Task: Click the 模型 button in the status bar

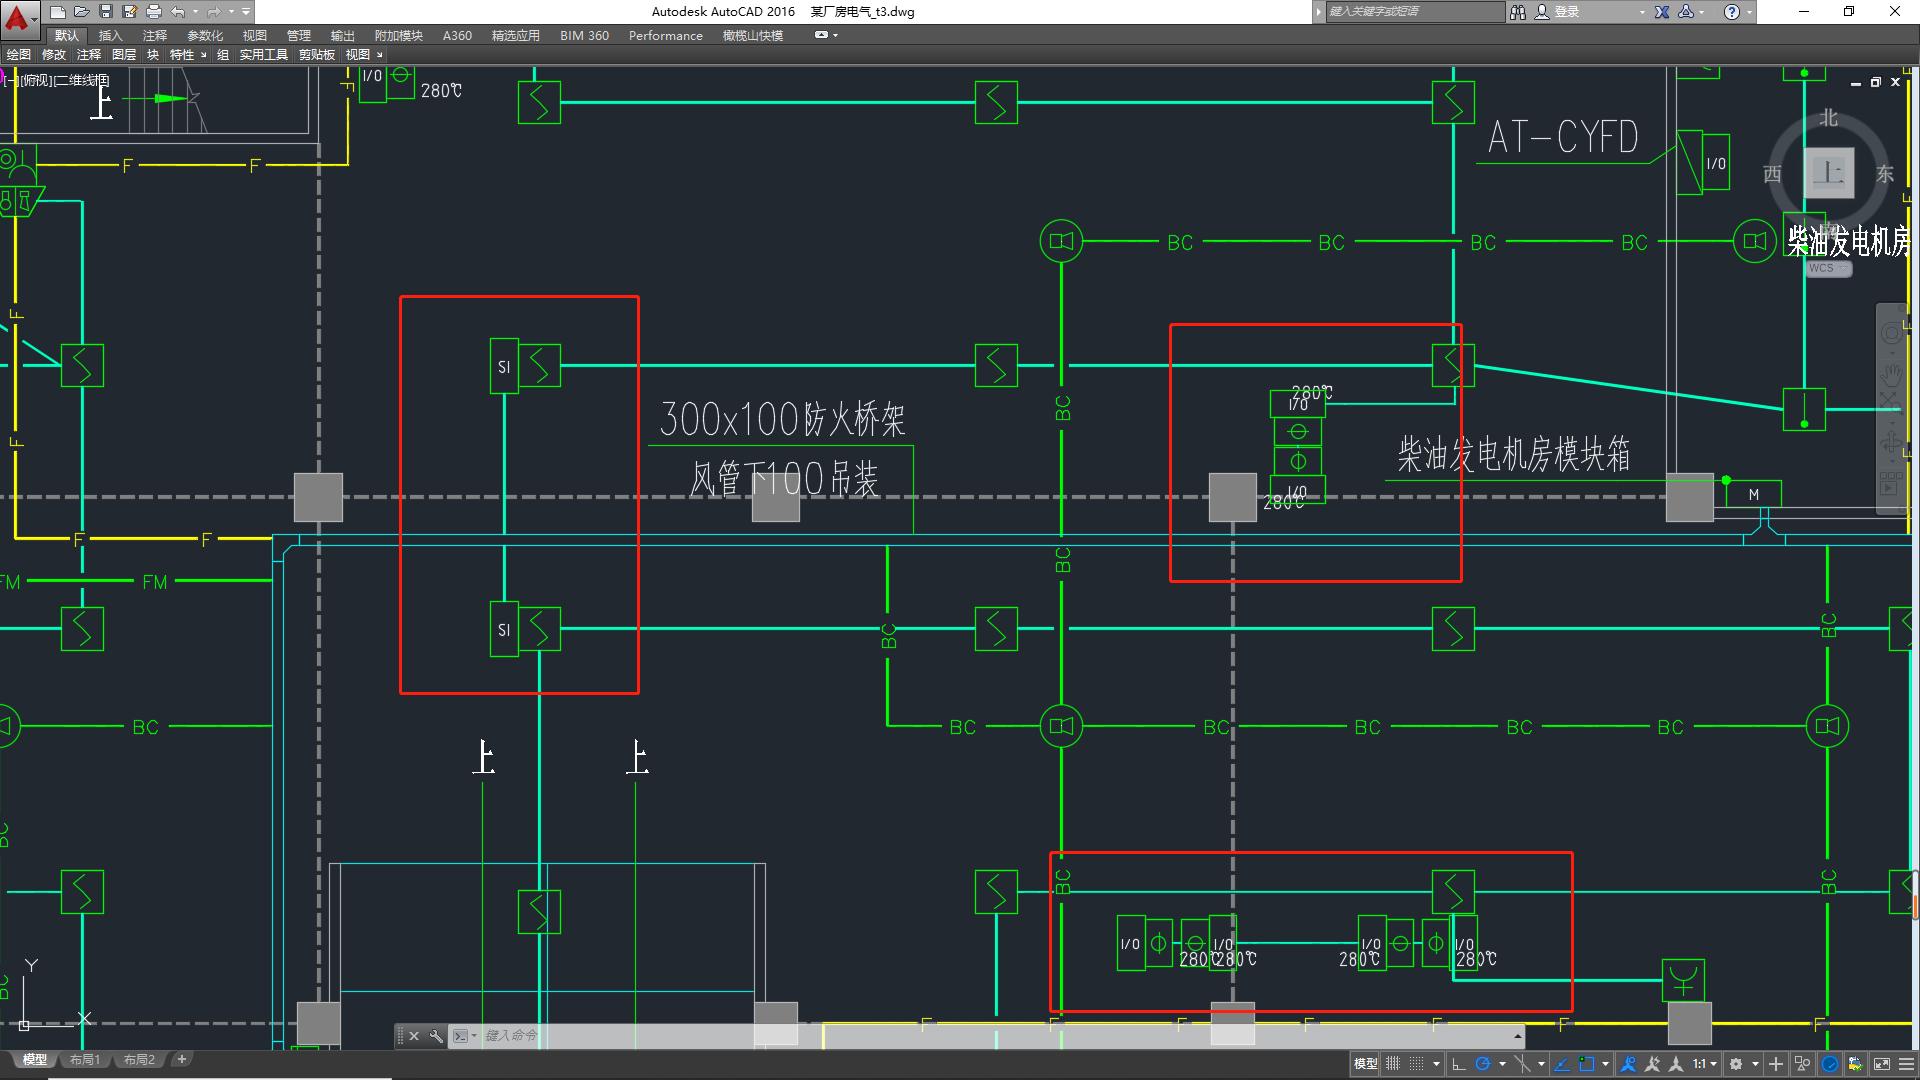Action: (1365, 1064)
